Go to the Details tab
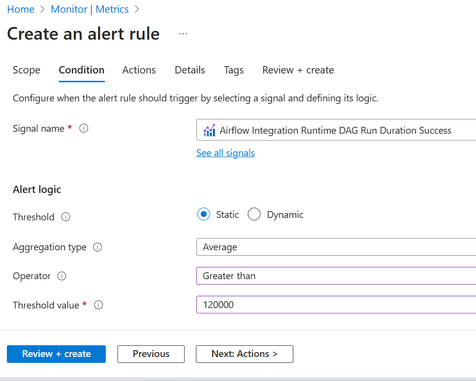476x381 pixels. click(x=190, y=70)
